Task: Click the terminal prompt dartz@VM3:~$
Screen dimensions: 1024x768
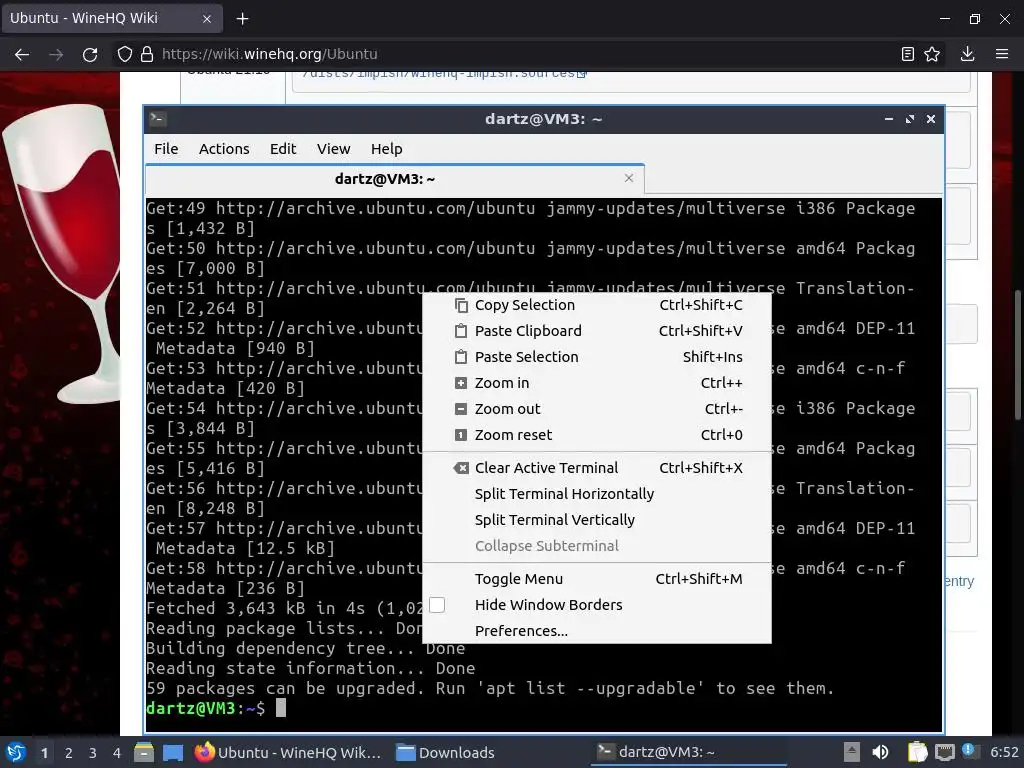Action: pos(206,708)
